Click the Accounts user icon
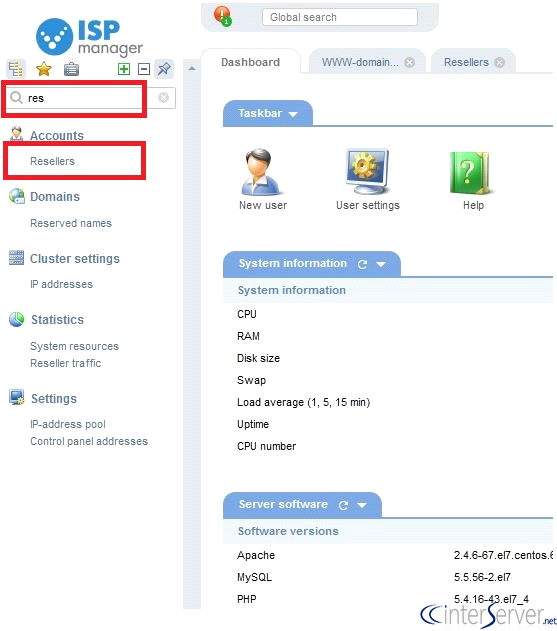Viewport: 557px width, 631px height. [17, 134]
